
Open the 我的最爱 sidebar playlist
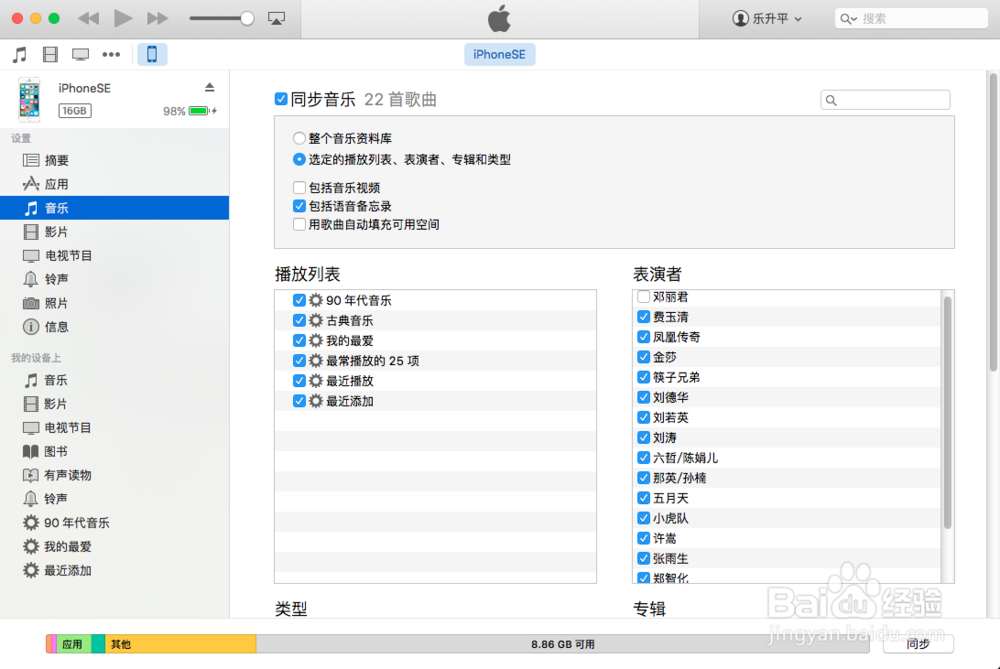(115, 547)
